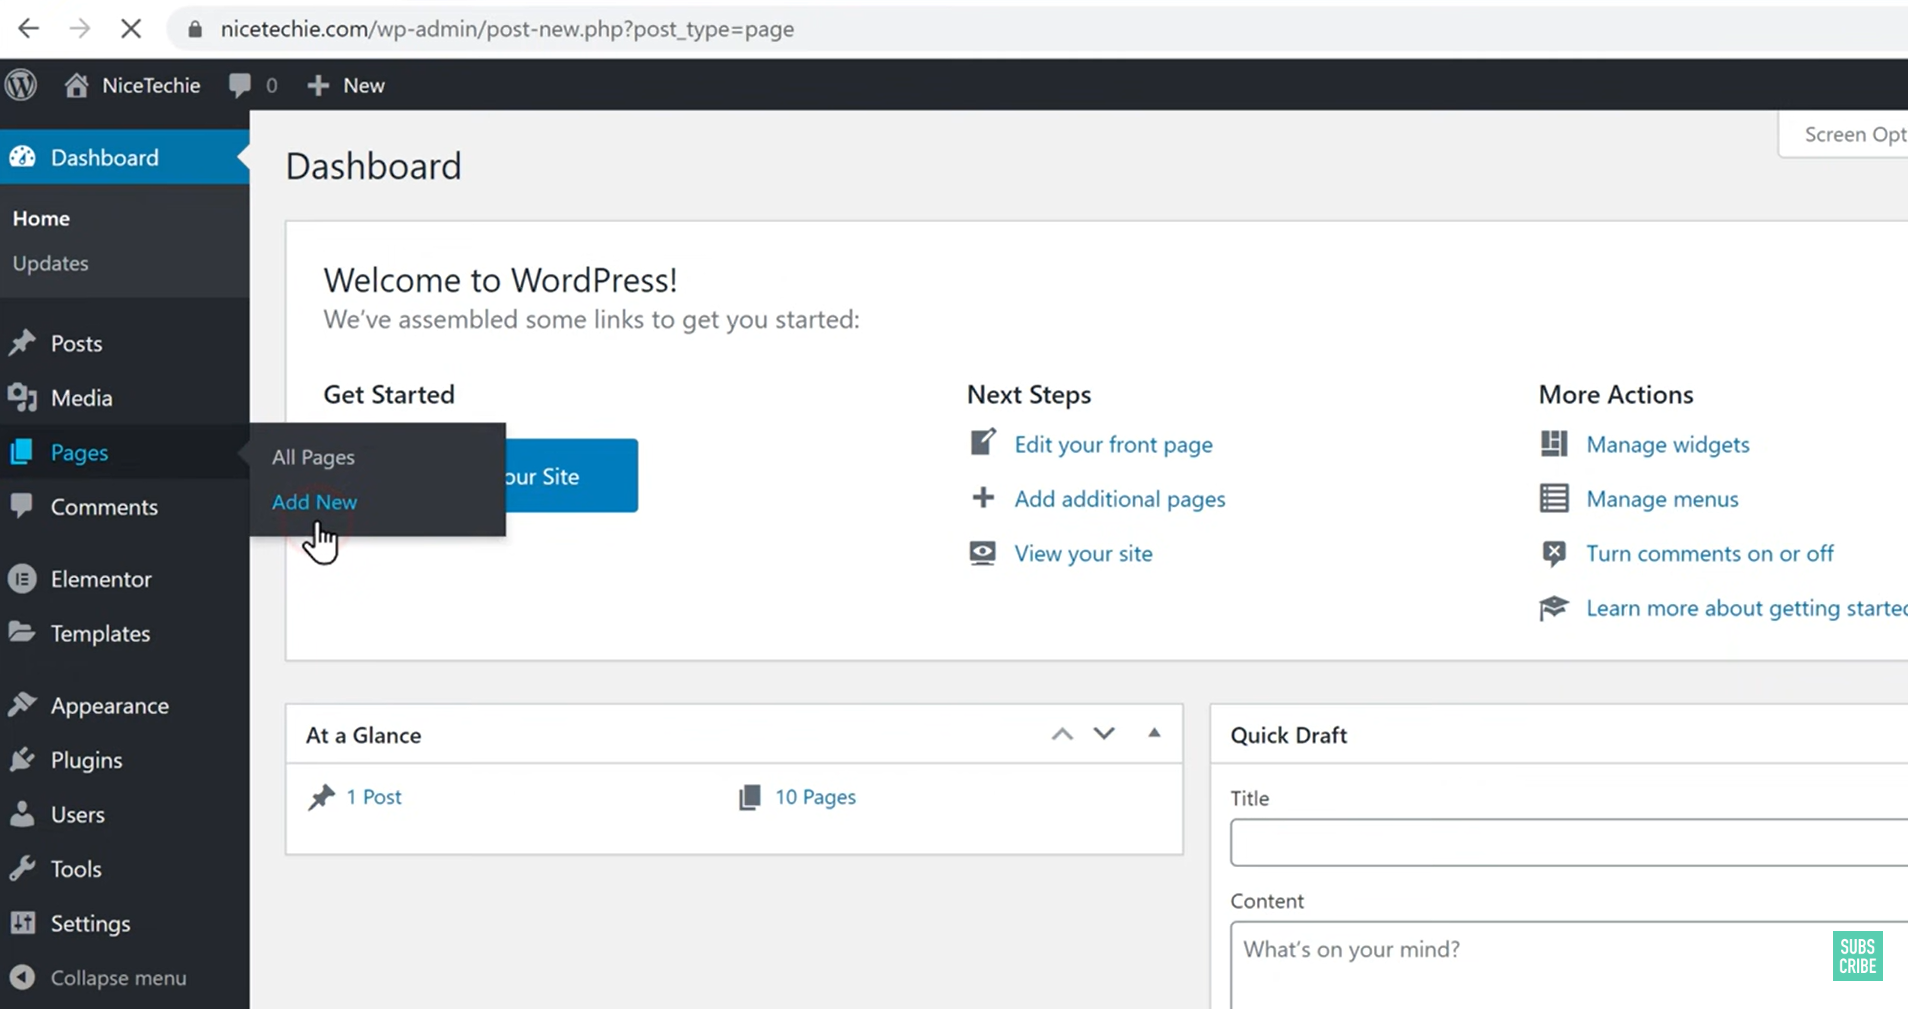The width and height of the screenshot is (1908, 1009).
Task: Click the plus icon beside Add additional pages
Action: click(983, 498)
